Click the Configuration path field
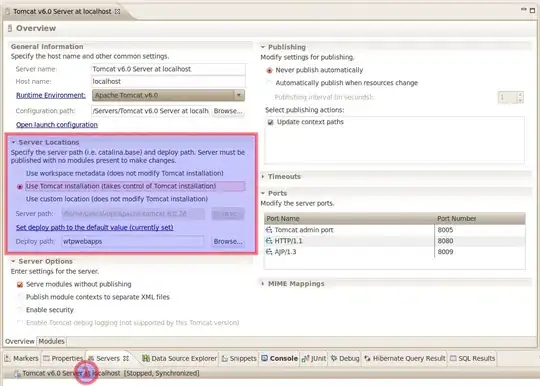This screenshot has height=386, width=540. point(150,111)
